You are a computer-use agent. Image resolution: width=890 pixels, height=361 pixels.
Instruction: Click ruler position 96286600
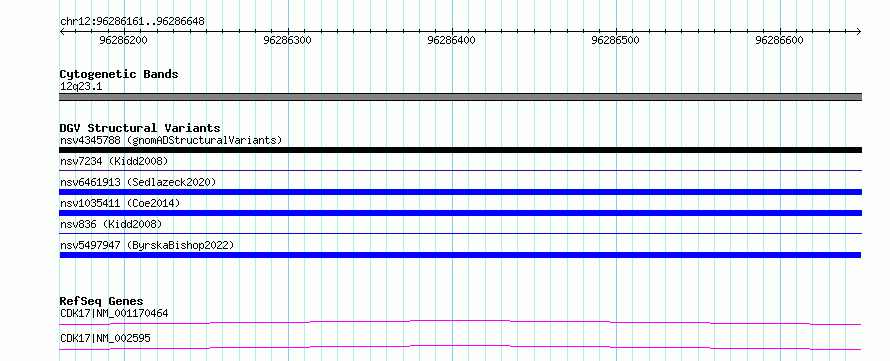[x=779, y=40]
